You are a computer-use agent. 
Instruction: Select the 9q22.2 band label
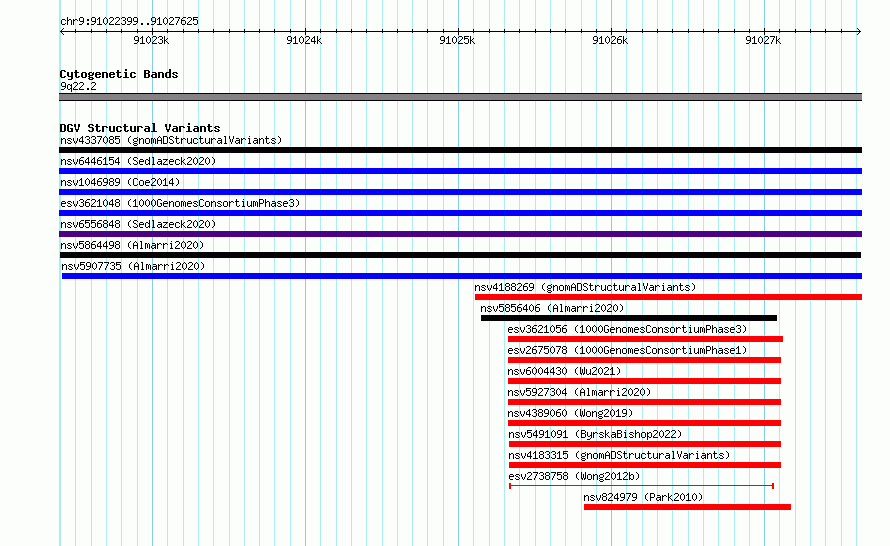click(x=78, y=86)
